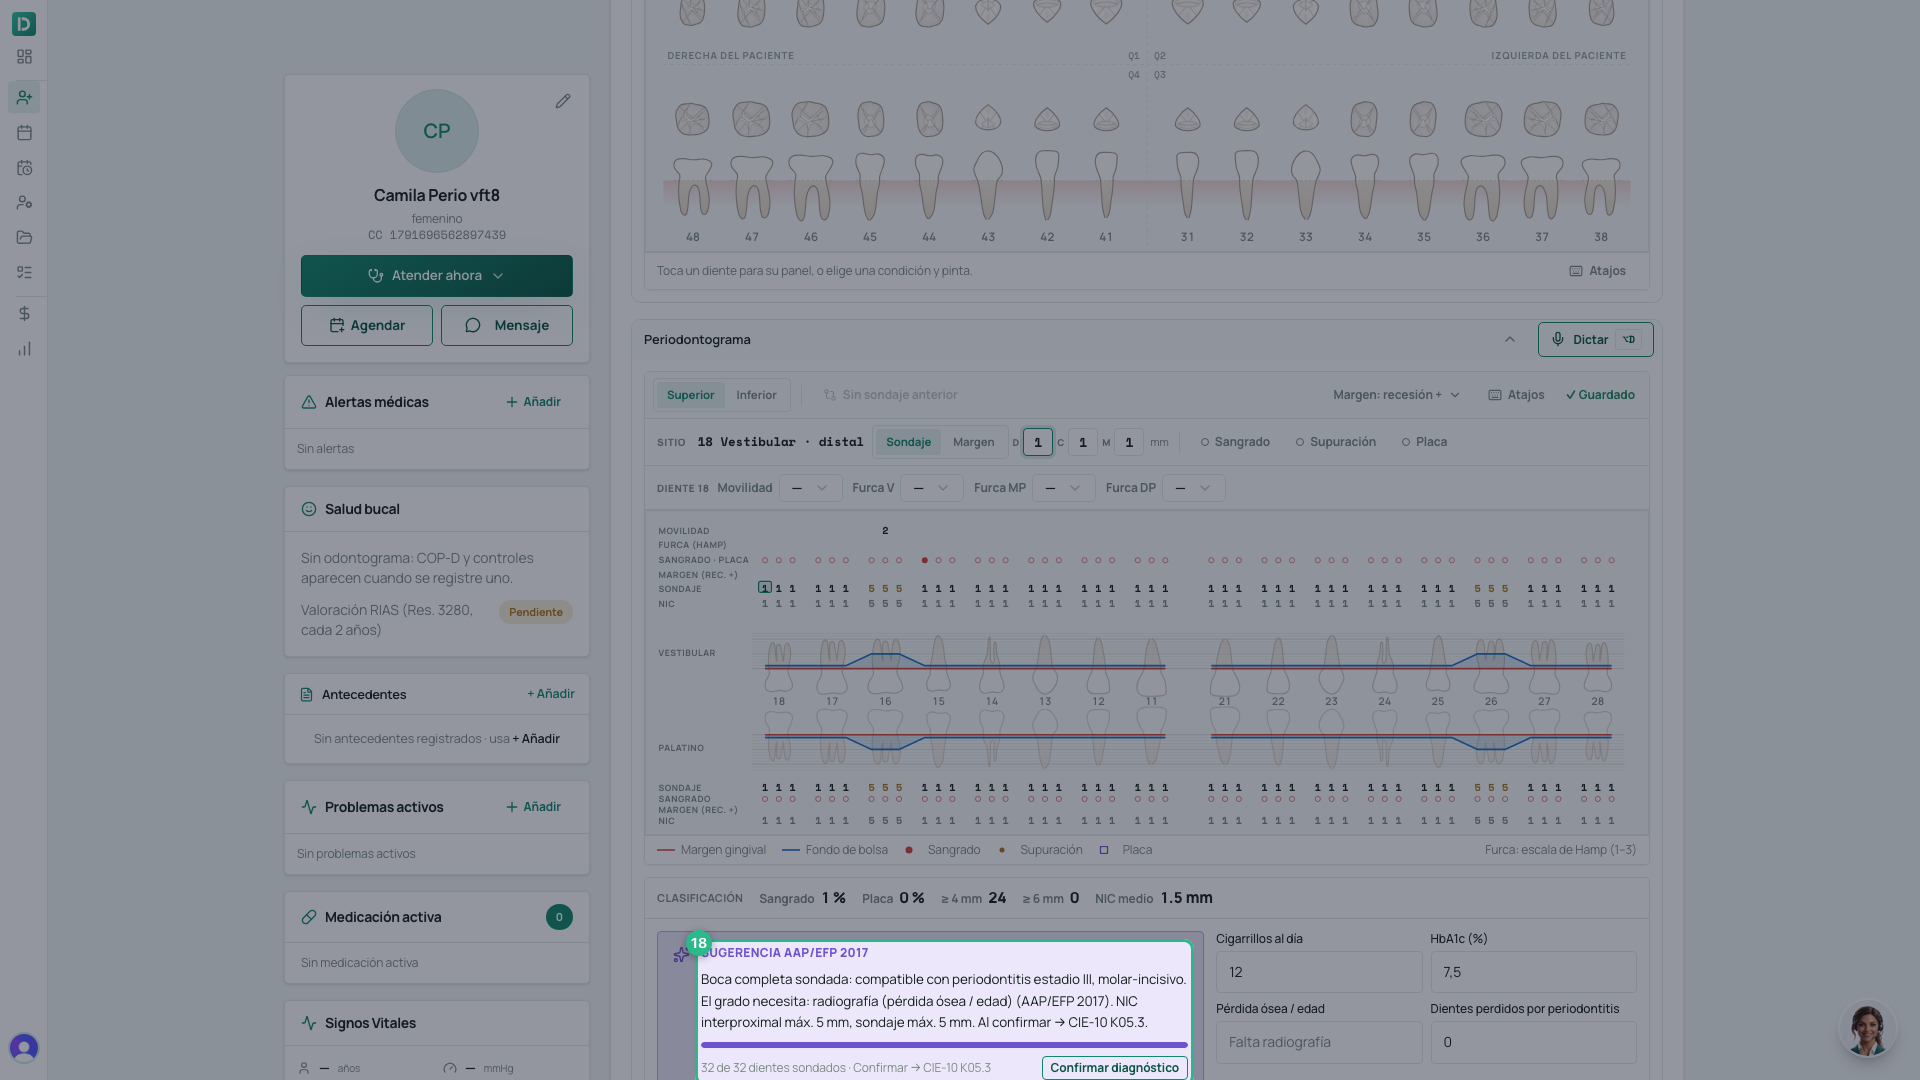Toggle the Placa radio option
This screenshot has height=1080, width=1920.
pos(1424,442)
